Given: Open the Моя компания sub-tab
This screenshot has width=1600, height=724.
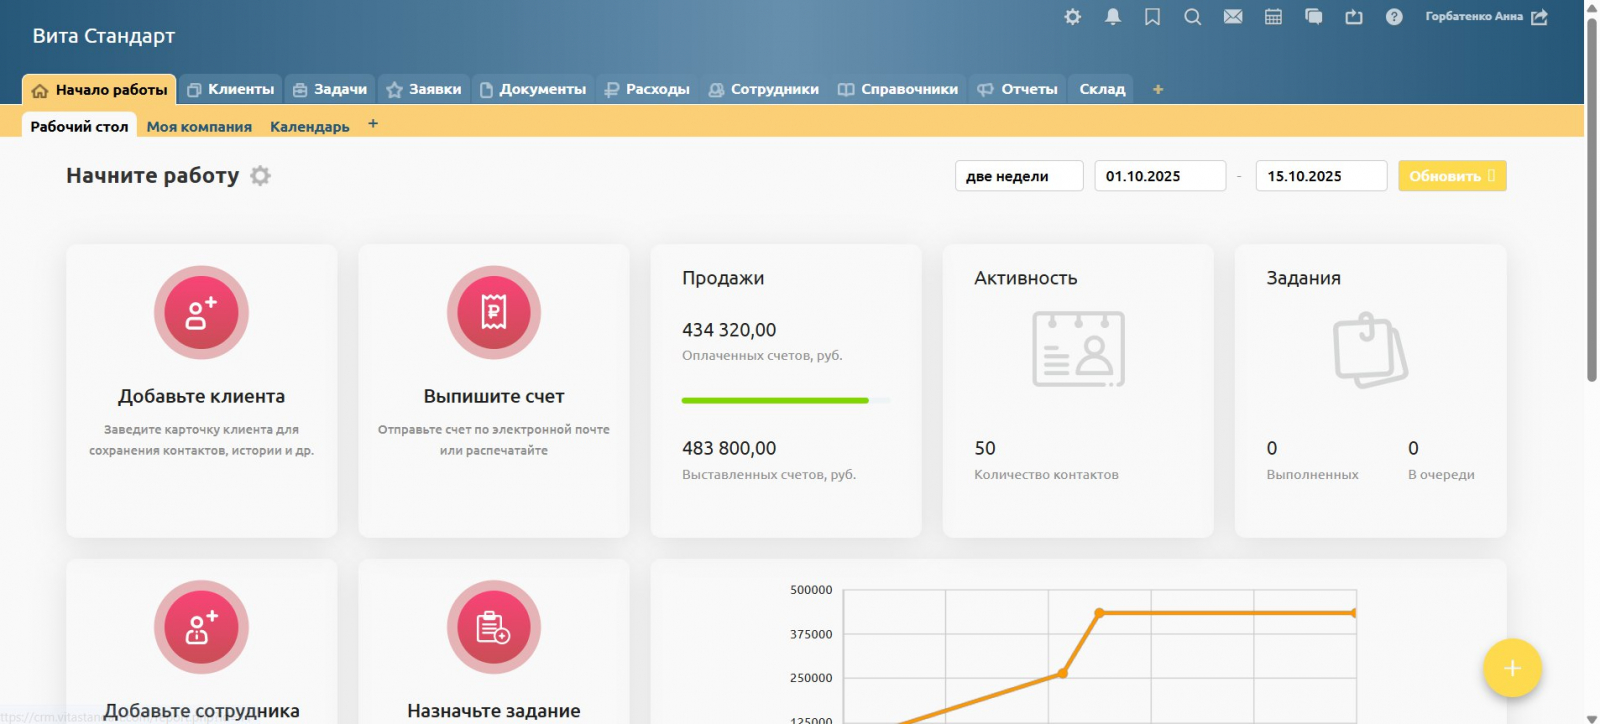Looking at the screenshot, I should coord(199,127).
